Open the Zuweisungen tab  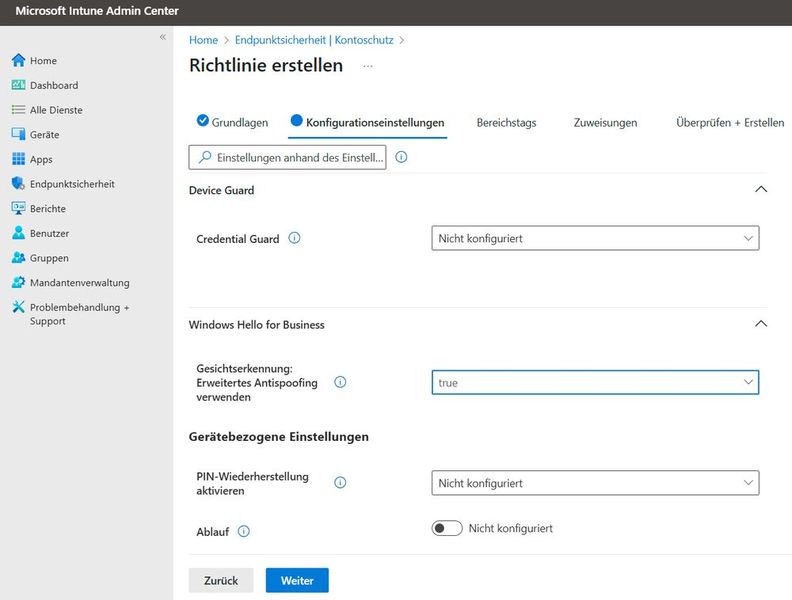point(605,122)
